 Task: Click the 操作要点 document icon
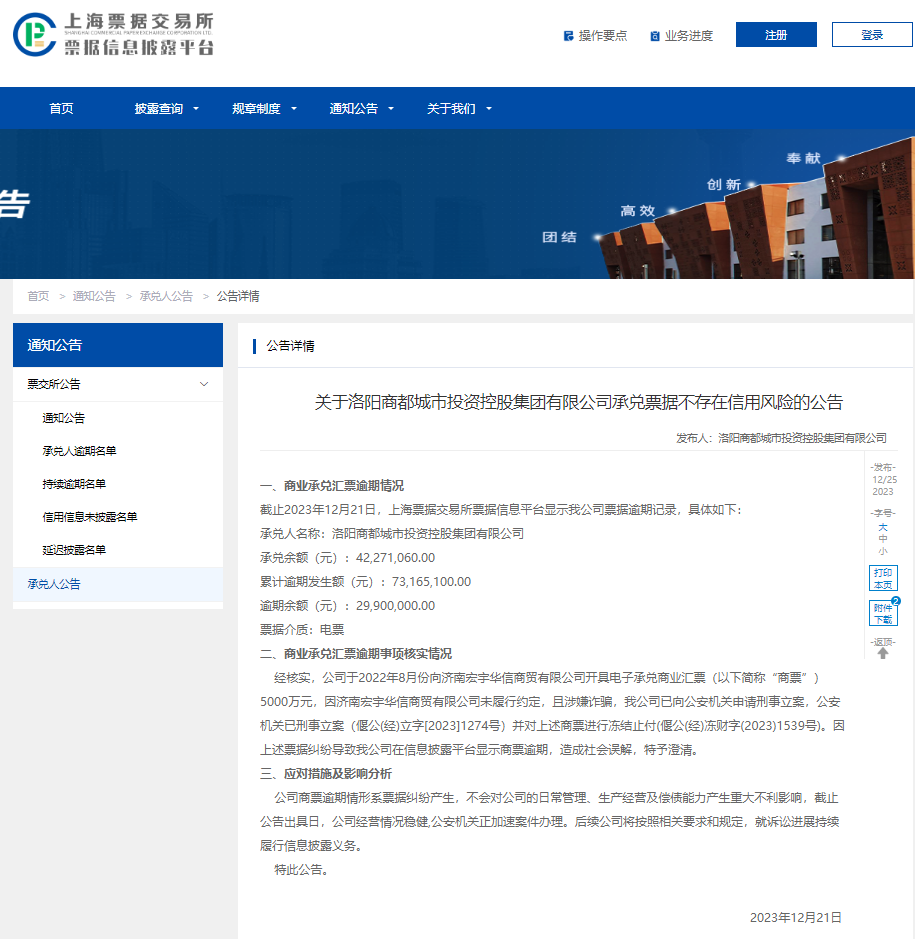point(568,36)
